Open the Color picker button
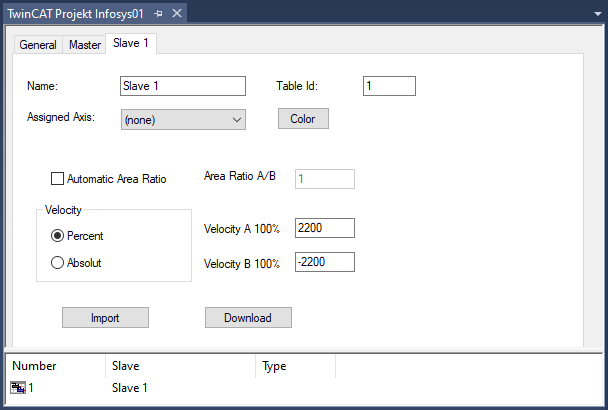The height and width of the screenshot is (410, 608). (x=303, y=119)
